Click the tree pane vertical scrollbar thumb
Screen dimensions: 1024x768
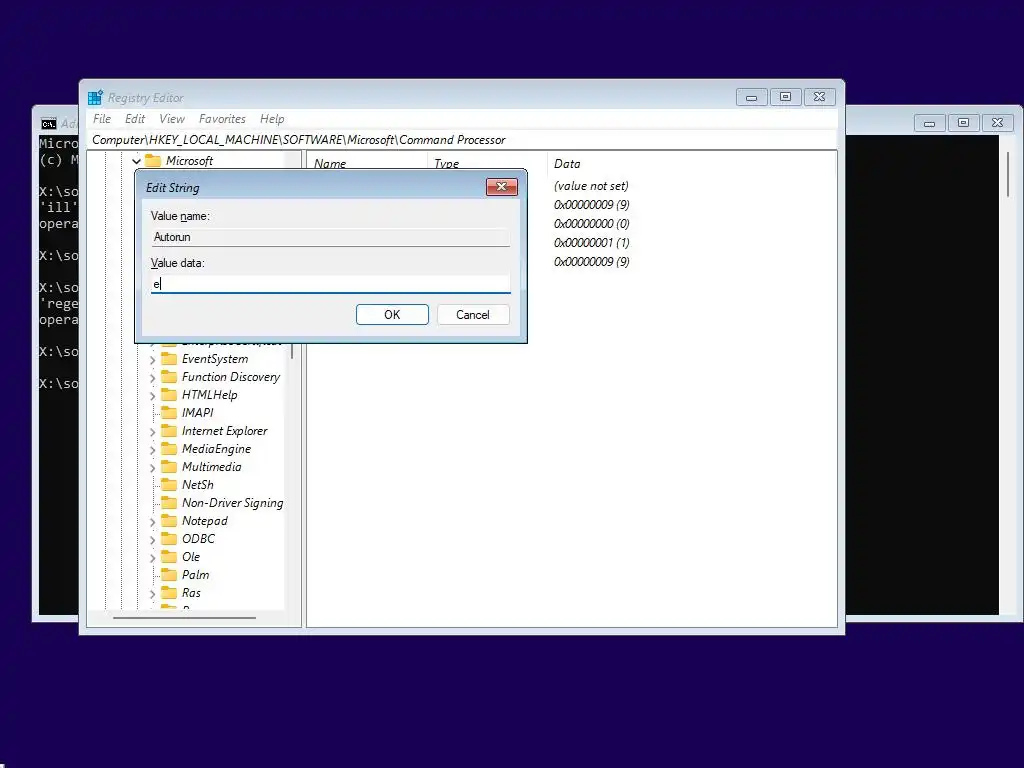292,351
